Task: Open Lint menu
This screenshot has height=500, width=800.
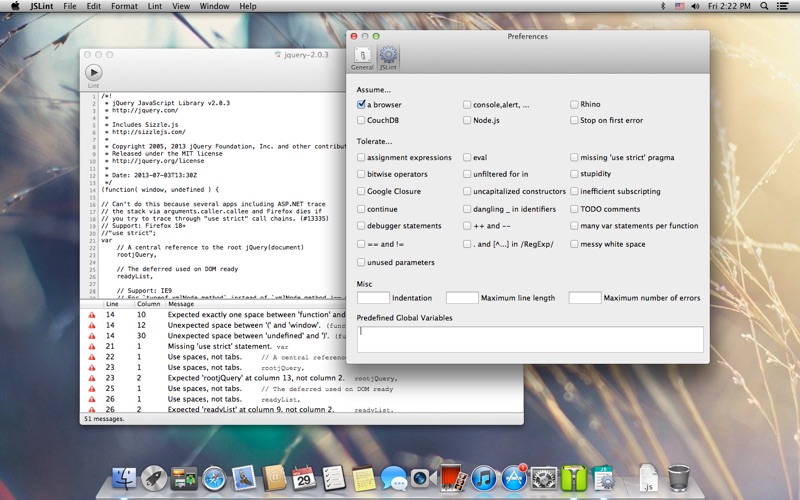Action: pos(155,6)
